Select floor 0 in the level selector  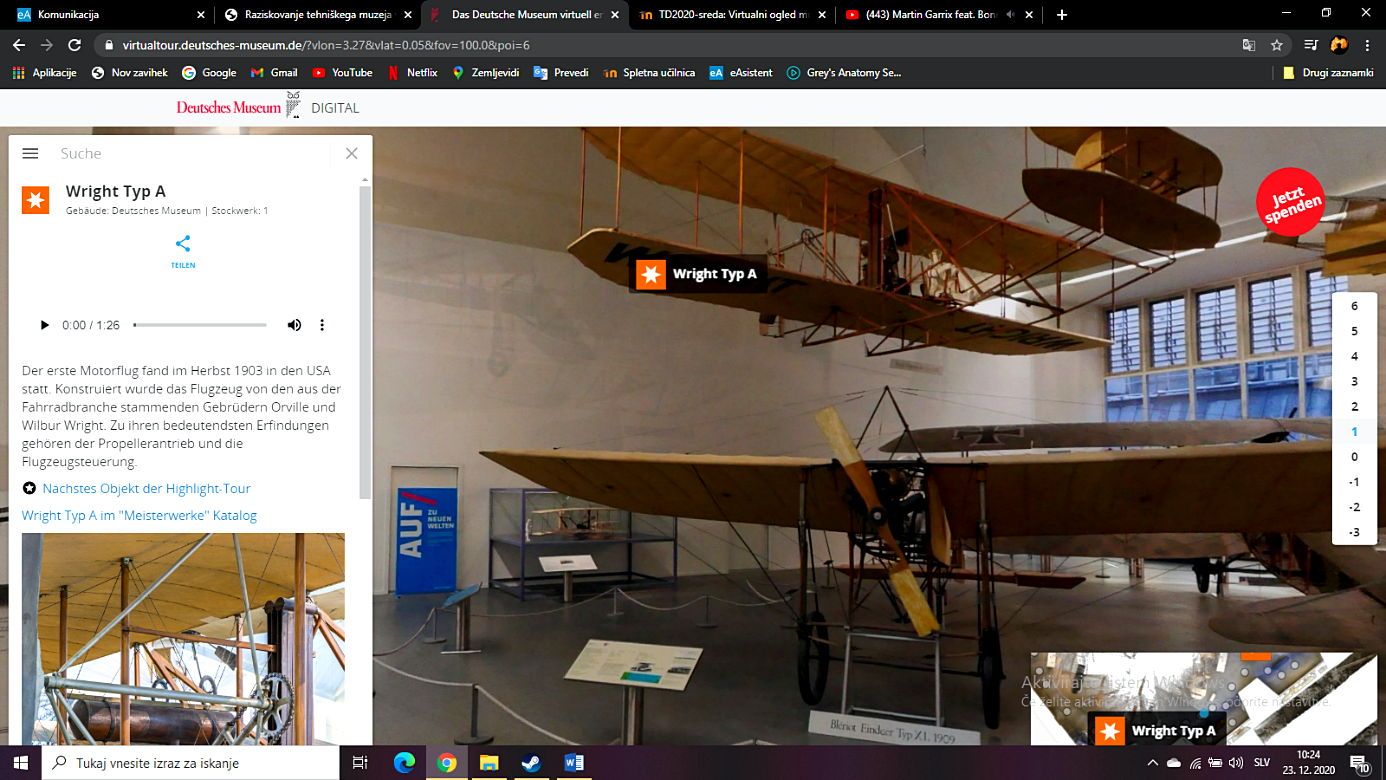click(x=1354, y=457)
